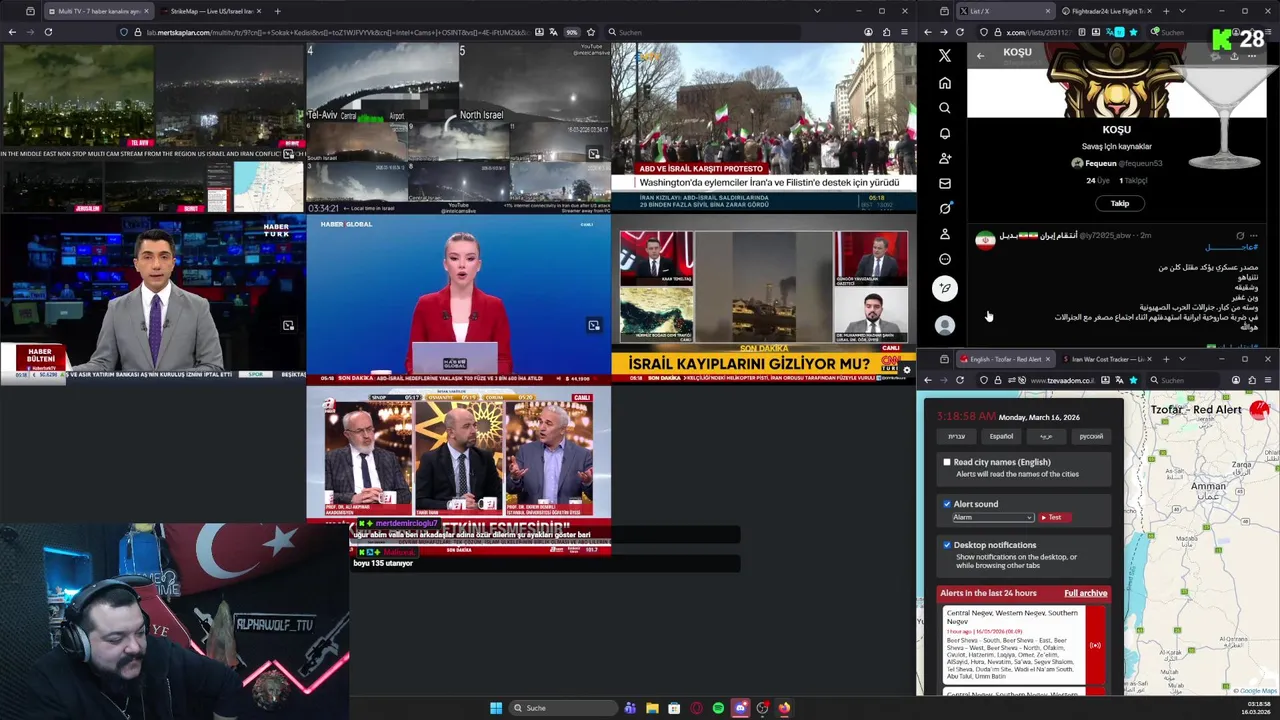Open tab list dropdown in Multi TV window
1280x720 pixels.
(x=817, y=11)
